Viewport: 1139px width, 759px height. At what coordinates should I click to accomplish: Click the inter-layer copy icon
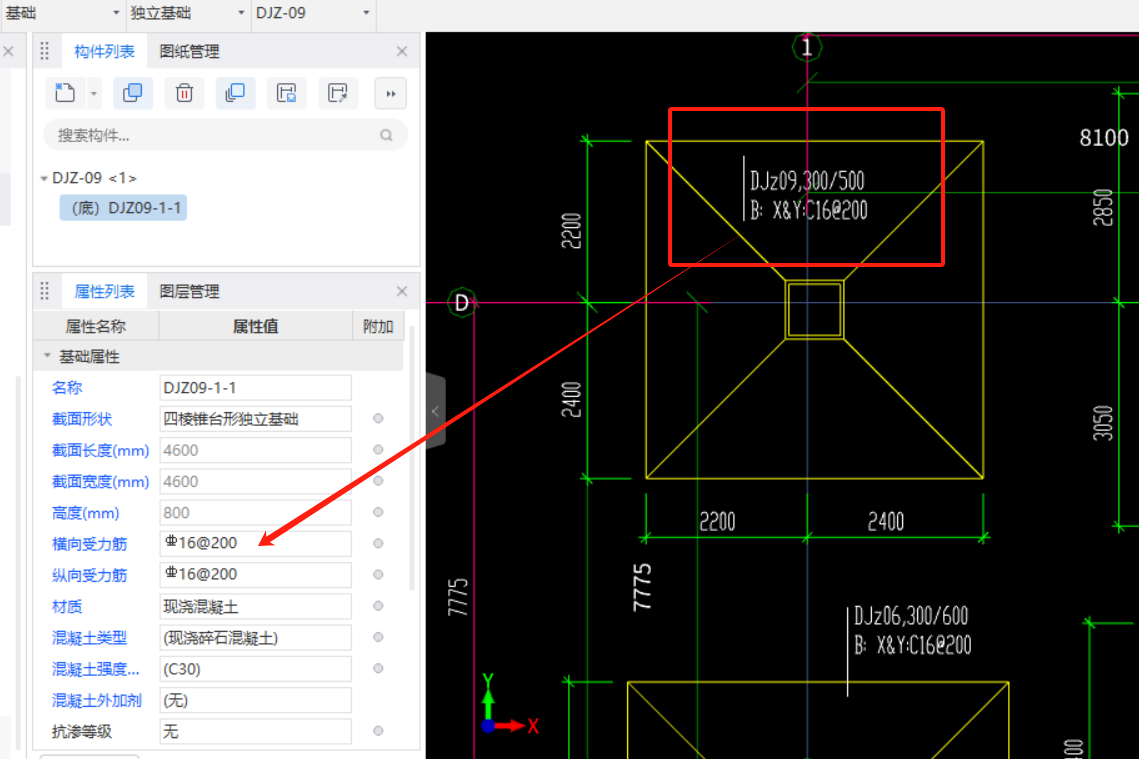point(235,93)
